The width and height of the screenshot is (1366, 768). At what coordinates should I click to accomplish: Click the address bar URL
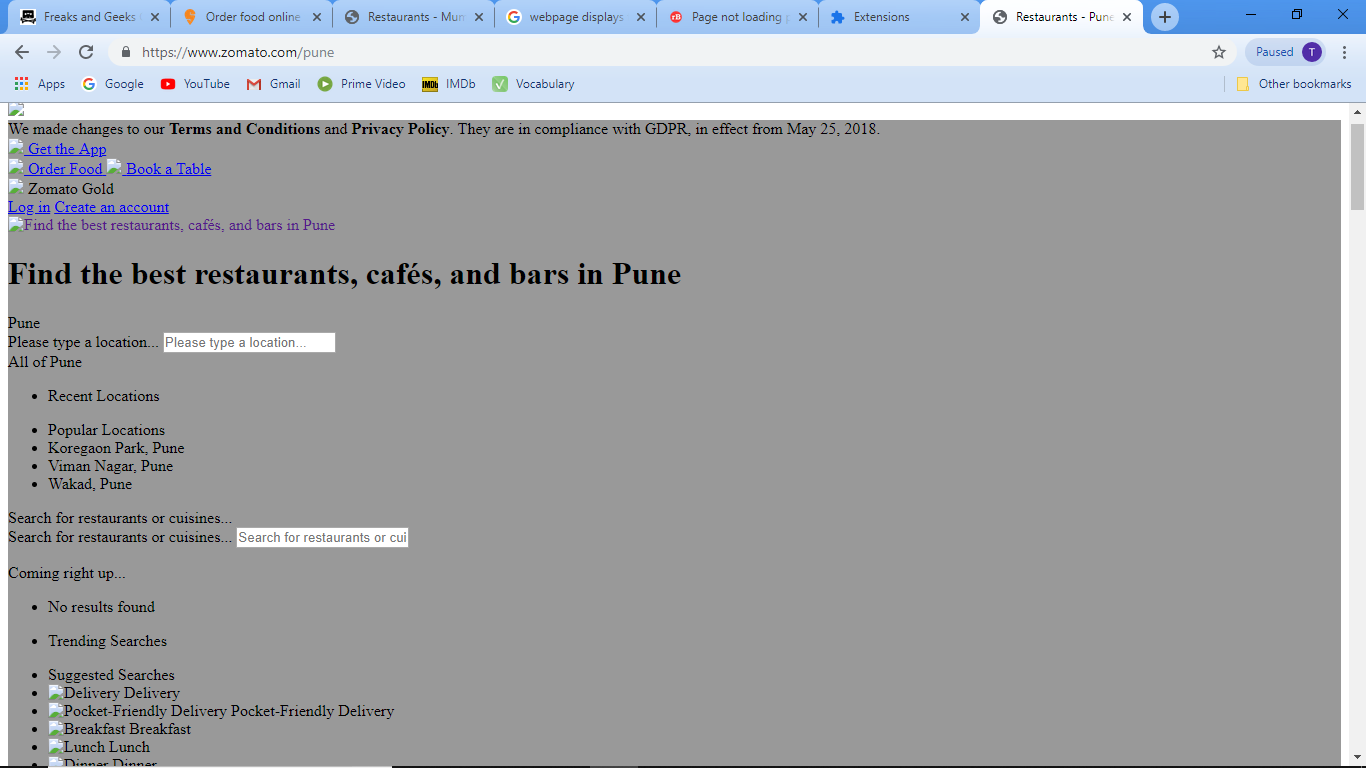[x=238, y=52]
